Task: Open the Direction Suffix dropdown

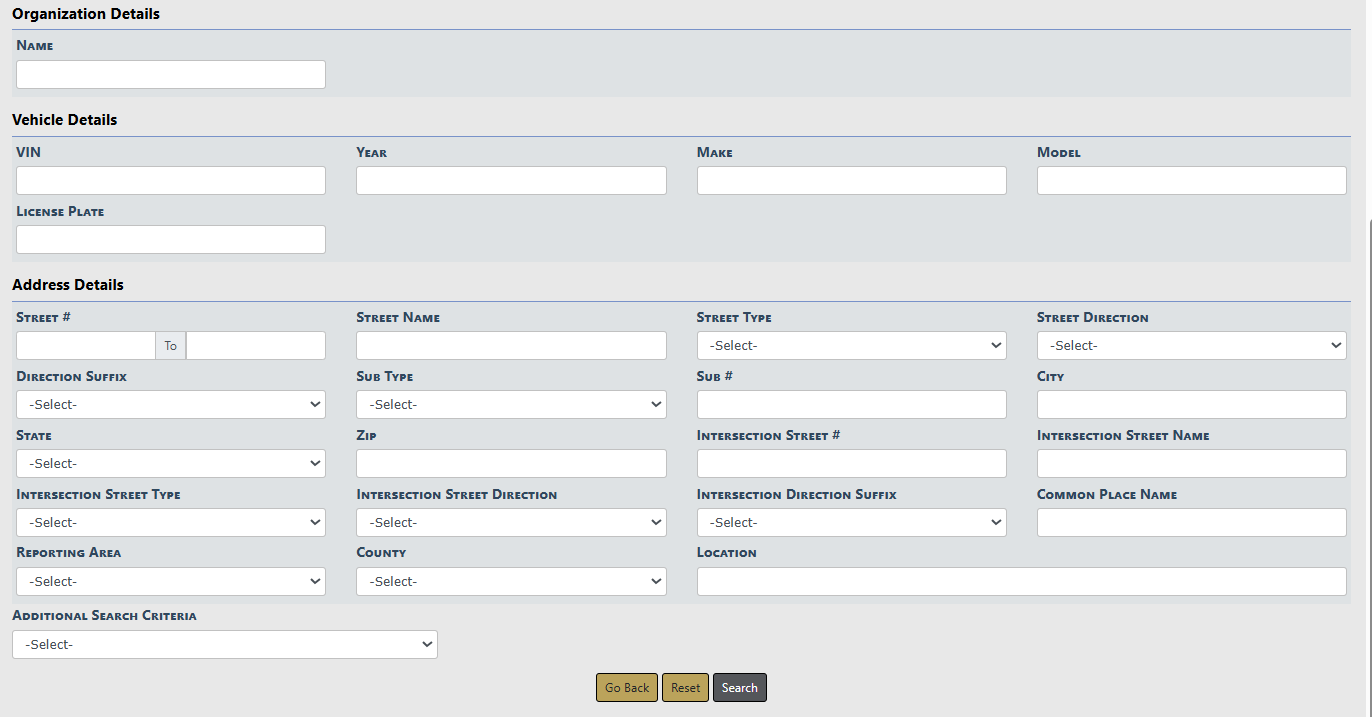Action: (171, 405)
